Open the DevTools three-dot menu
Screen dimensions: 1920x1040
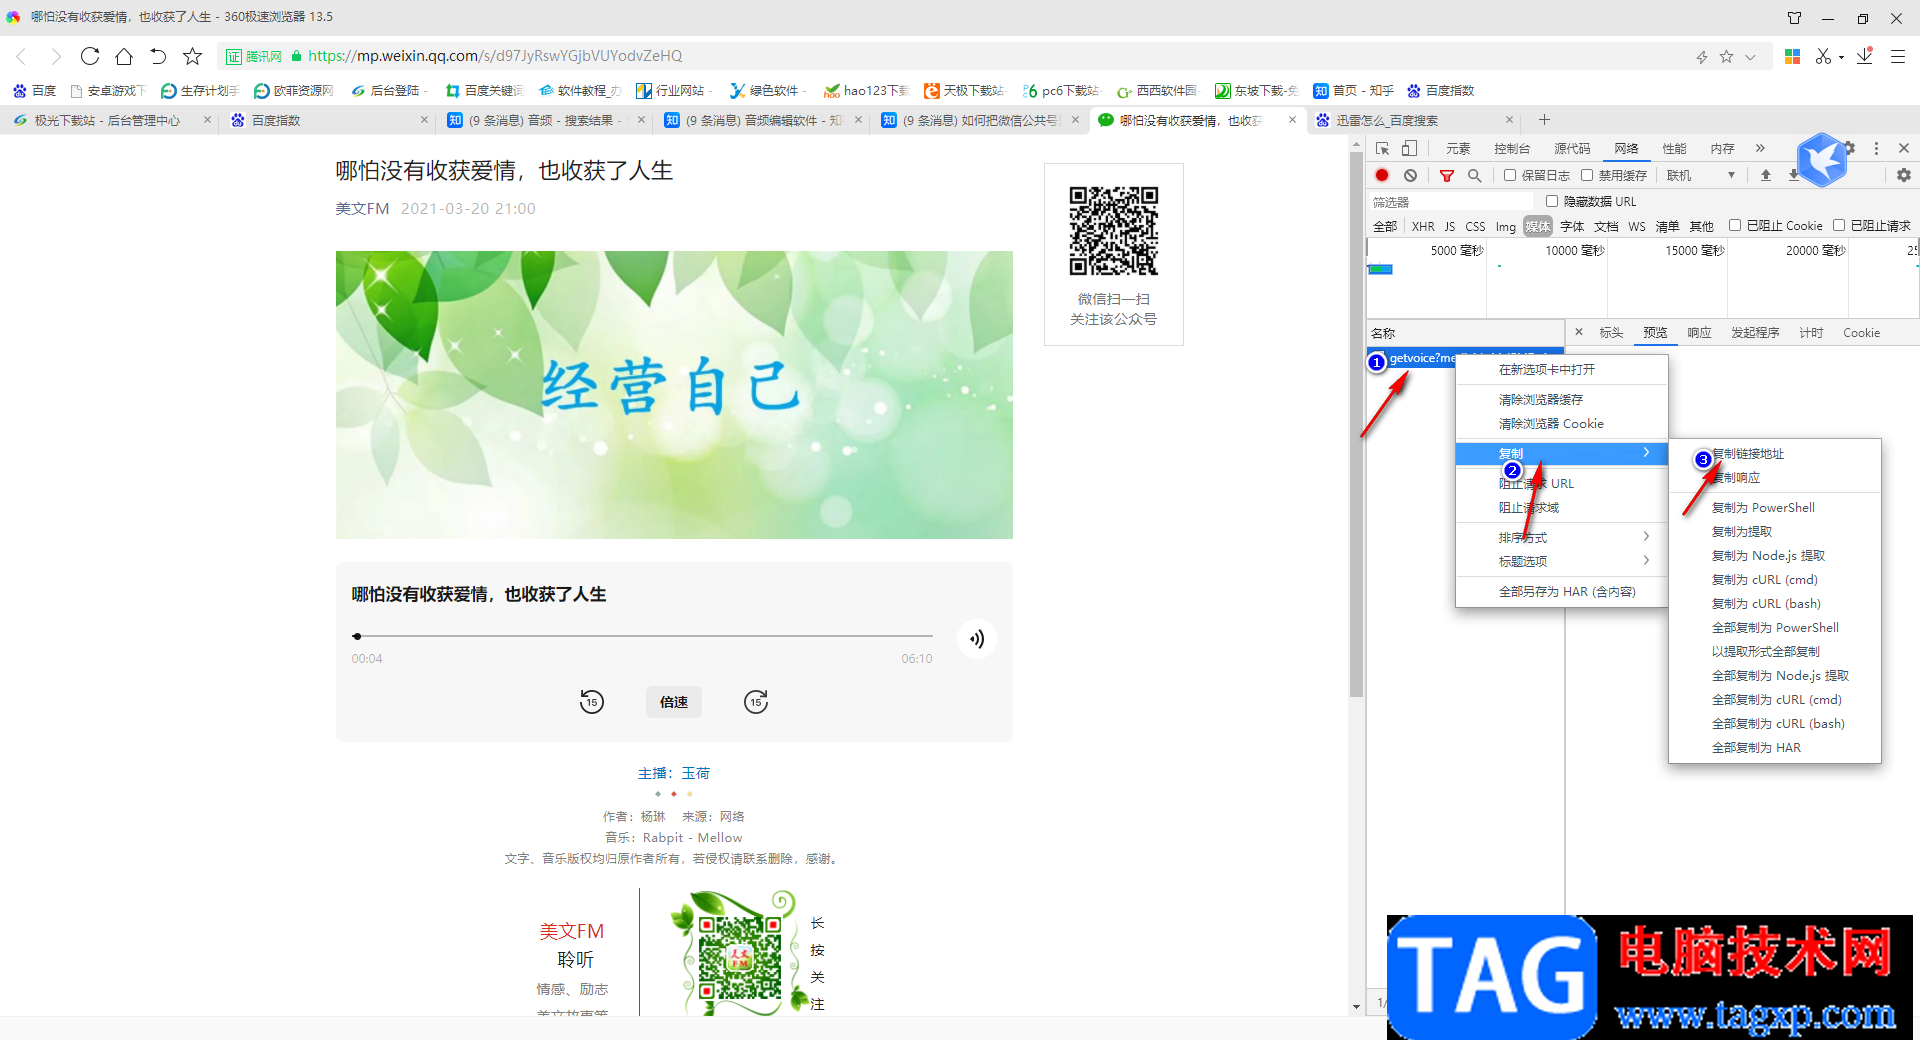[1876, 148]
